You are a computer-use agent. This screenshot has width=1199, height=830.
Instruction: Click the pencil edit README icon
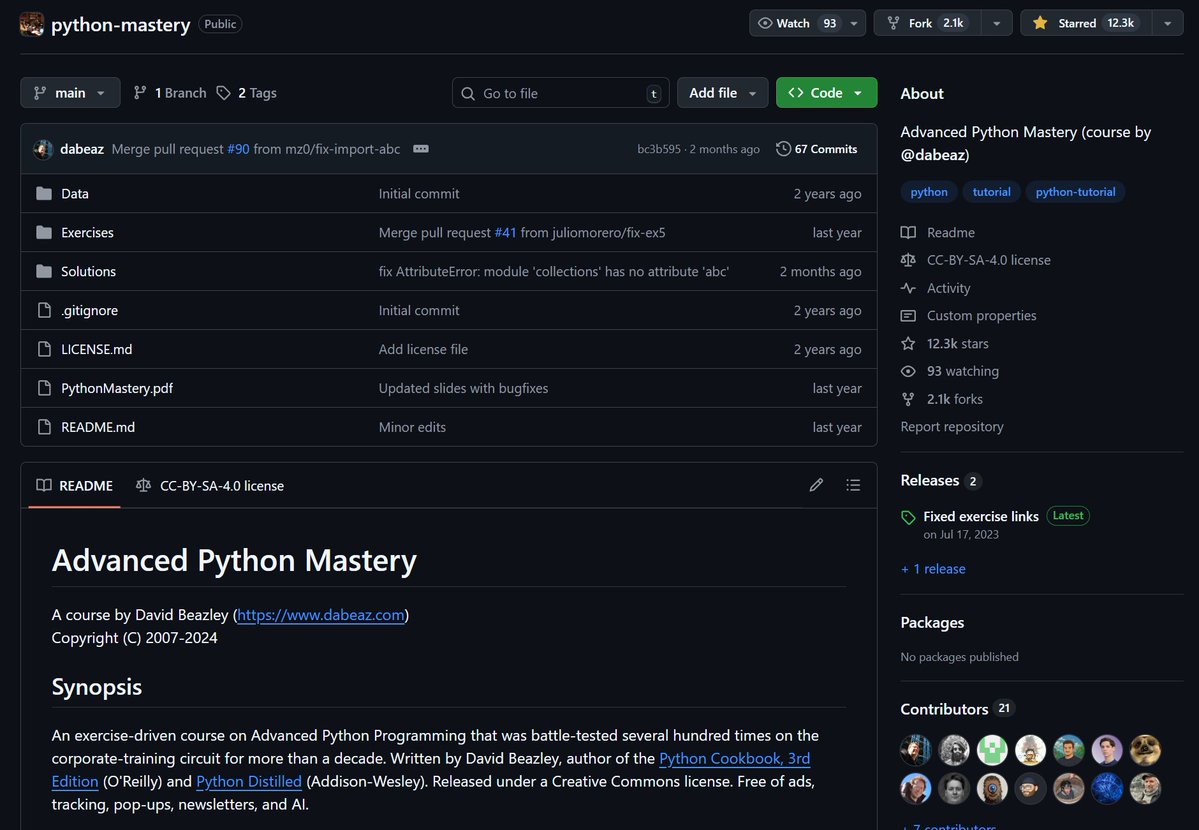(816, 485)
